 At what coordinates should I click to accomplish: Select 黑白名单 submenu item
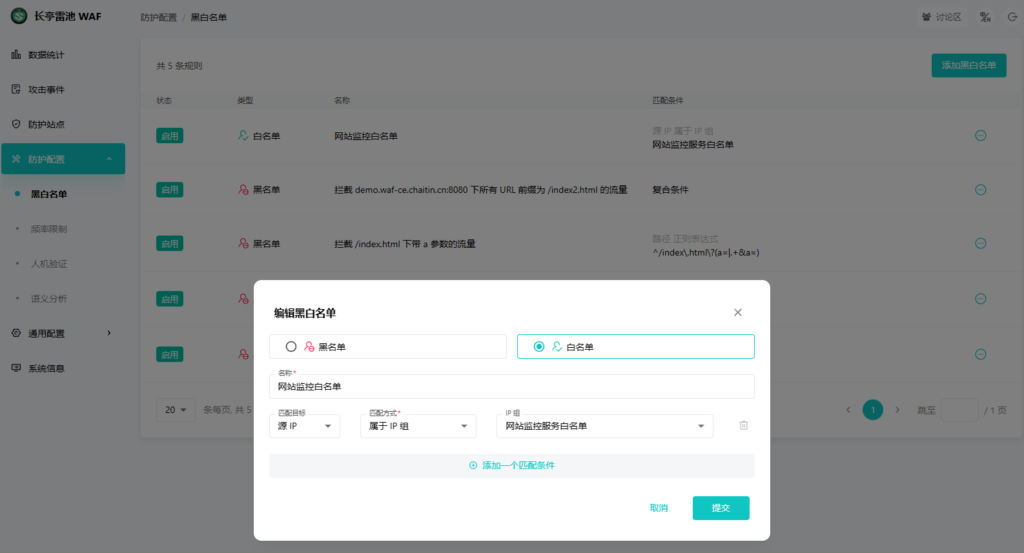coord(49,194)
